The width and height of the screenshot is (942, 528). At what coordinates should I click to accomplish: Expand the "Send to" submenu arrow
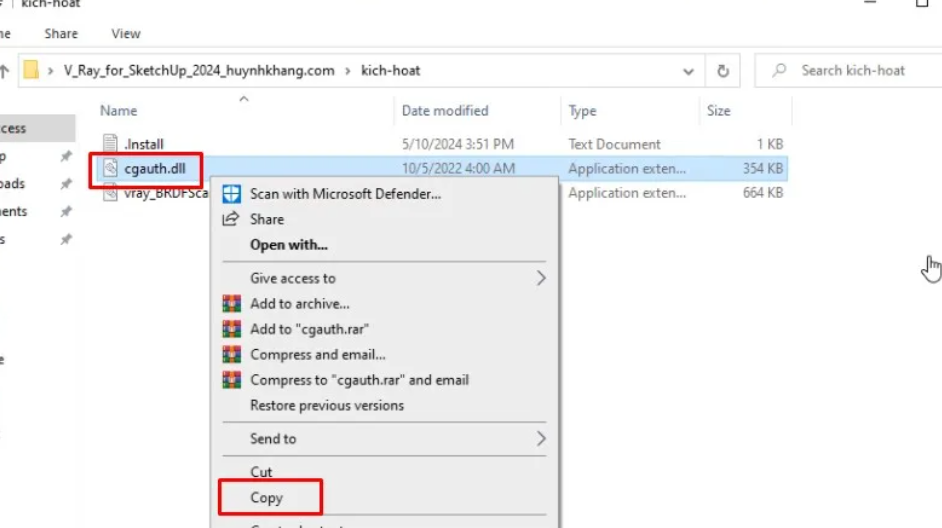click(541, 438)
